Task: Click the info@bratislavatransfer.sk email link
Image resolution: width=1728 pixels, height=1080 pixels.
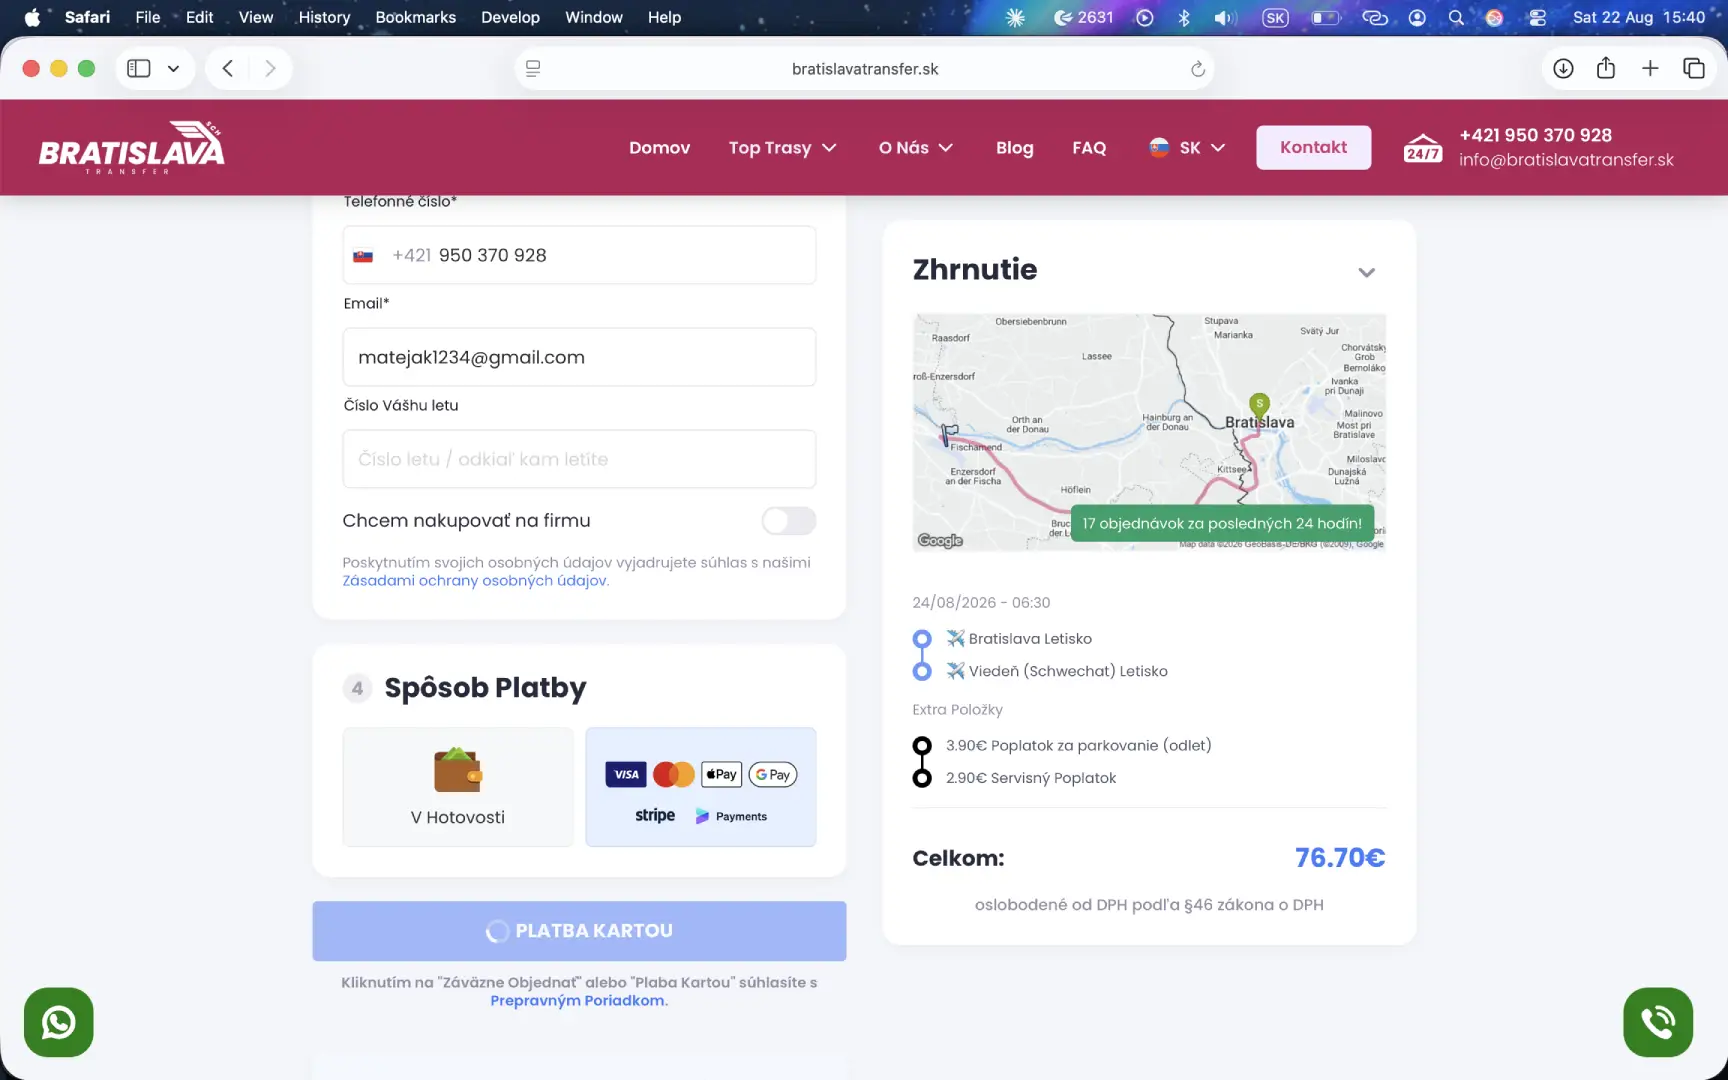Action: (1566, 160)
